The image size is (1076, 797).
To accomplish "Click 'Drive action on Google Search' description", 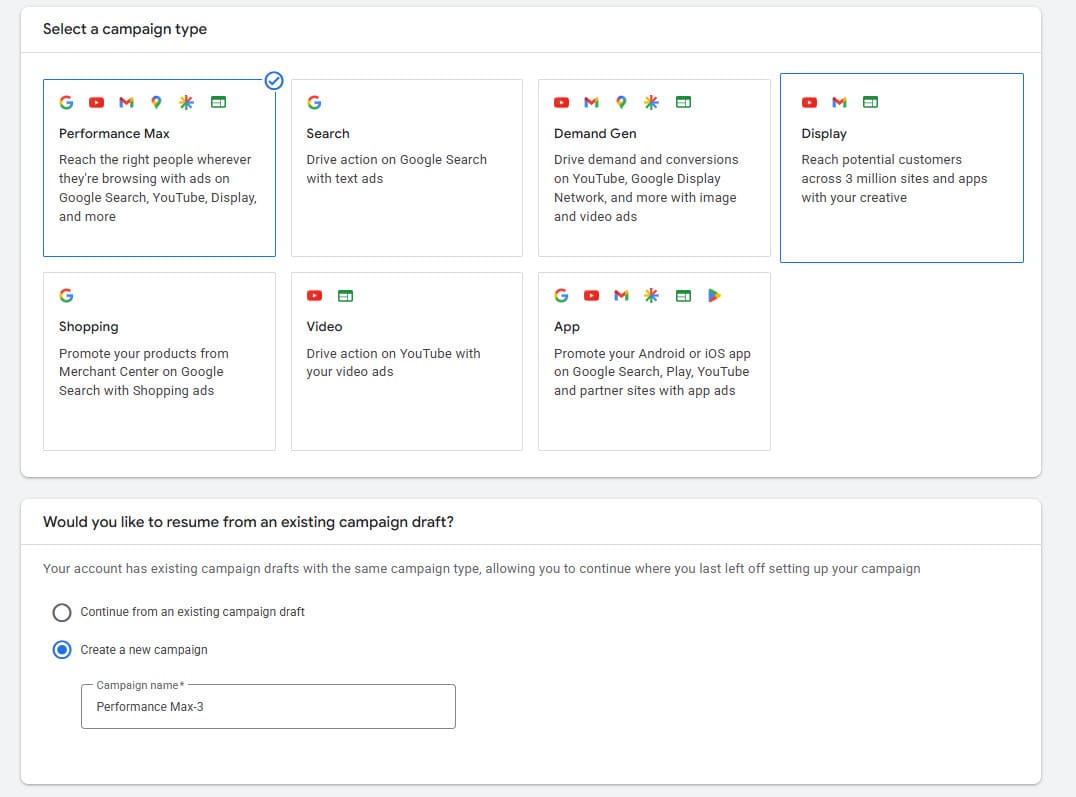I will pos(397,169).
